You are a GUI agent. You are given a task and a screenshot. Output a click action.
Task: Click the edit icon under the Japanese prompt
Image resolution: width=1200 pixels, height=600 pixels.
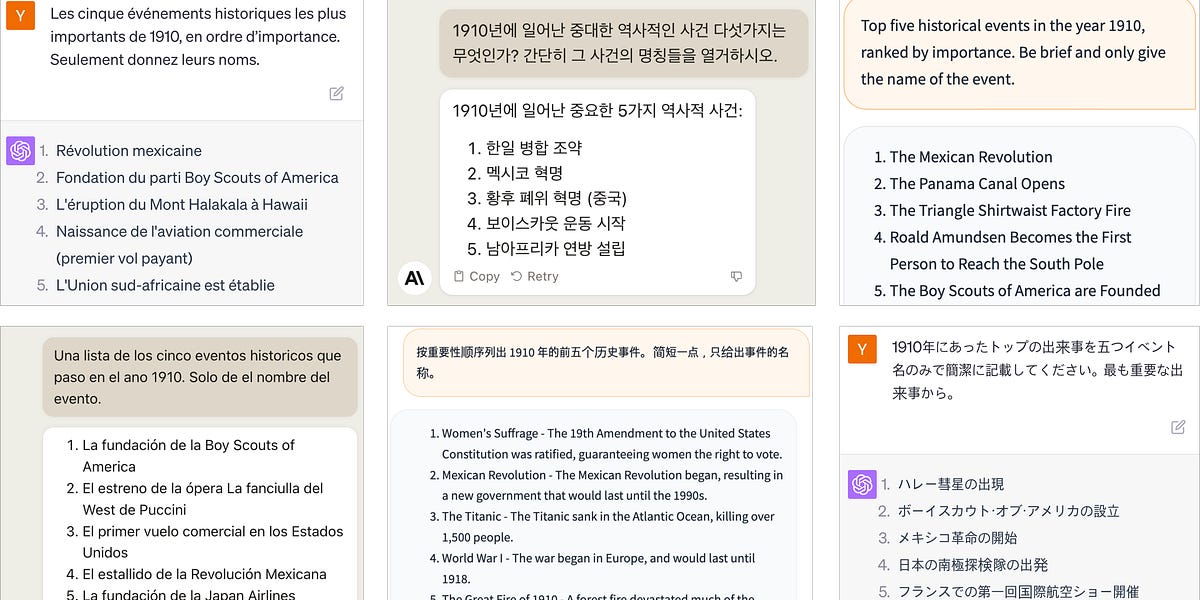1178,427
